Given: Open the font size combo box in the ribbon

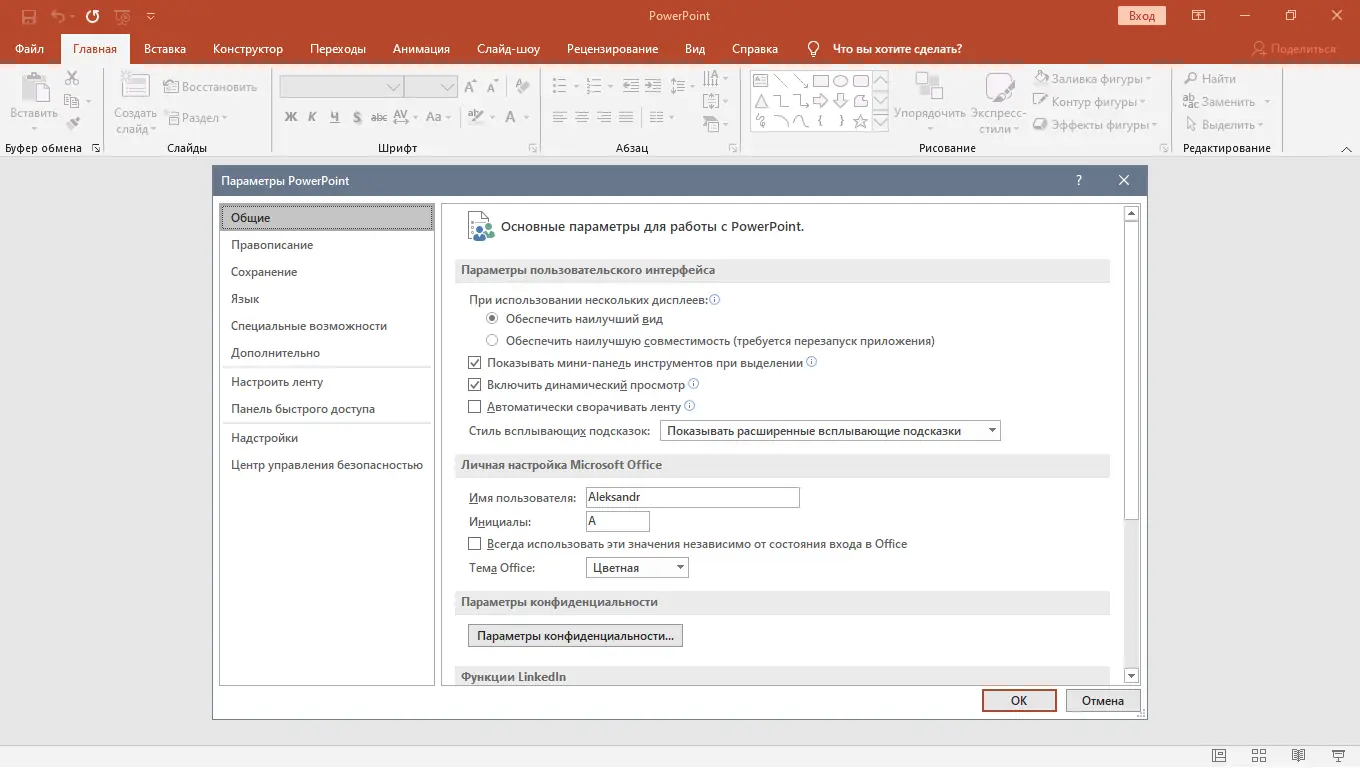Looking at the screenshot, I should (431, 87).
